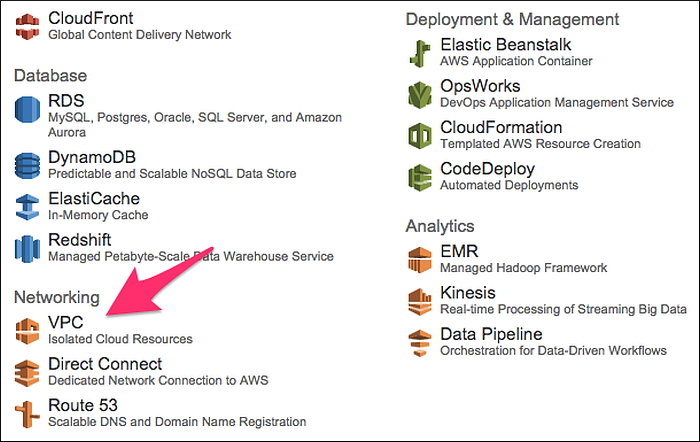The width and height of the screenshot is (700, 442).
Task: Click the Data Pipeline icon
Action: pyautogui.click(x=420, y=343)
